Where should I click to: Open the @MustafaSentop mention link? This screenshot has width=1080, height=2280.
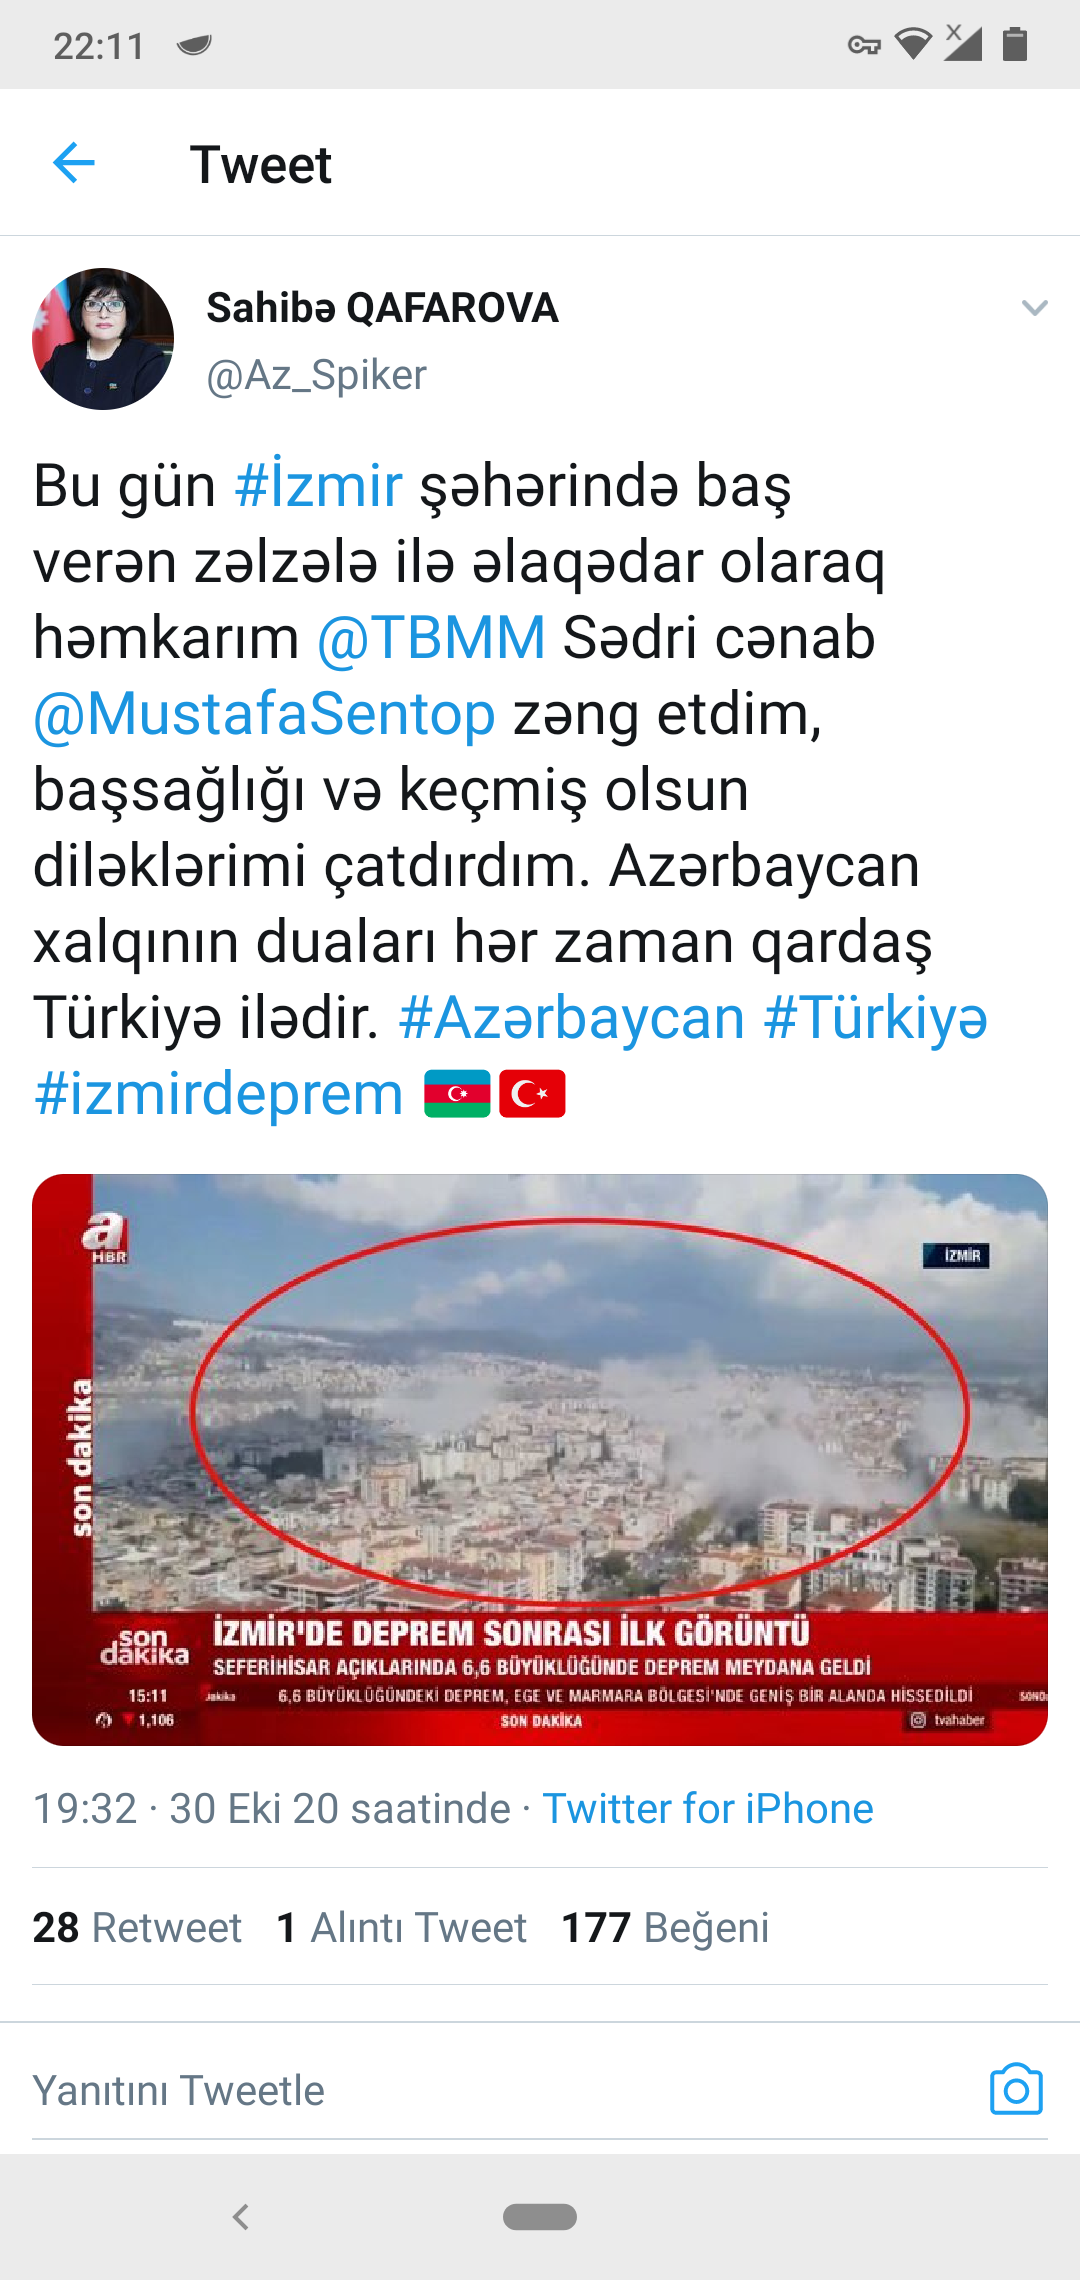click(x=264, y=714)
